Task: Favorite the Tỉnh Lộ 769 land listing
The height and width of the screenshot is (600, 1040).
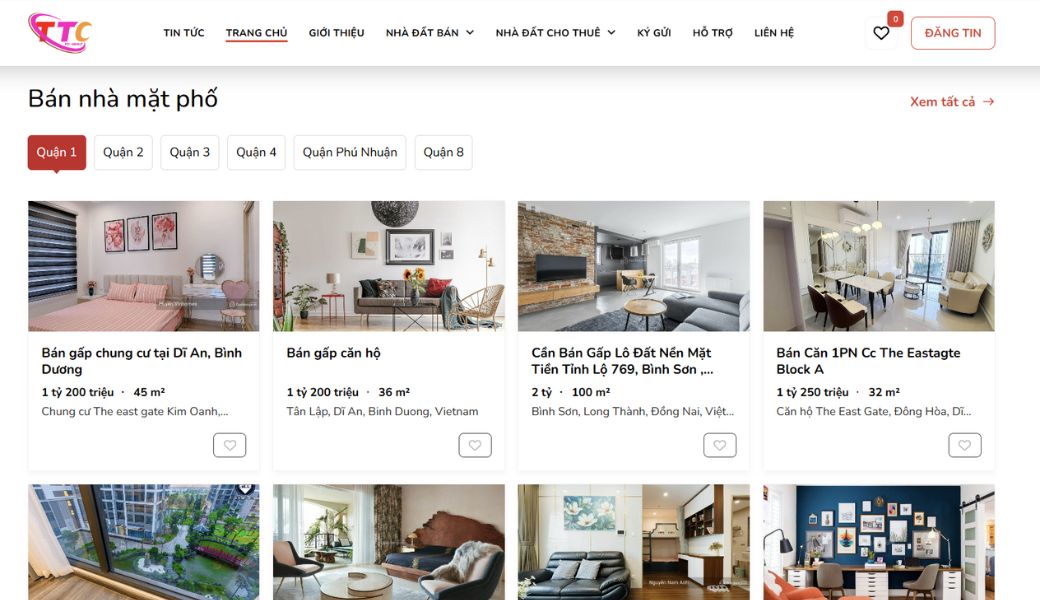Action: pos(720,445)
